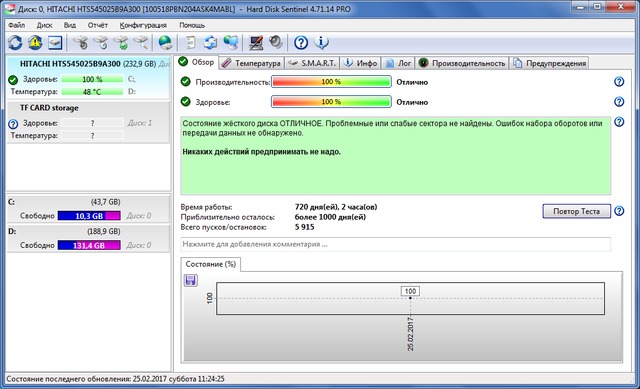The image size is (640, 389).
Task: Click the blue refresh arrows toolbar icon
Action: coord(15,42)
